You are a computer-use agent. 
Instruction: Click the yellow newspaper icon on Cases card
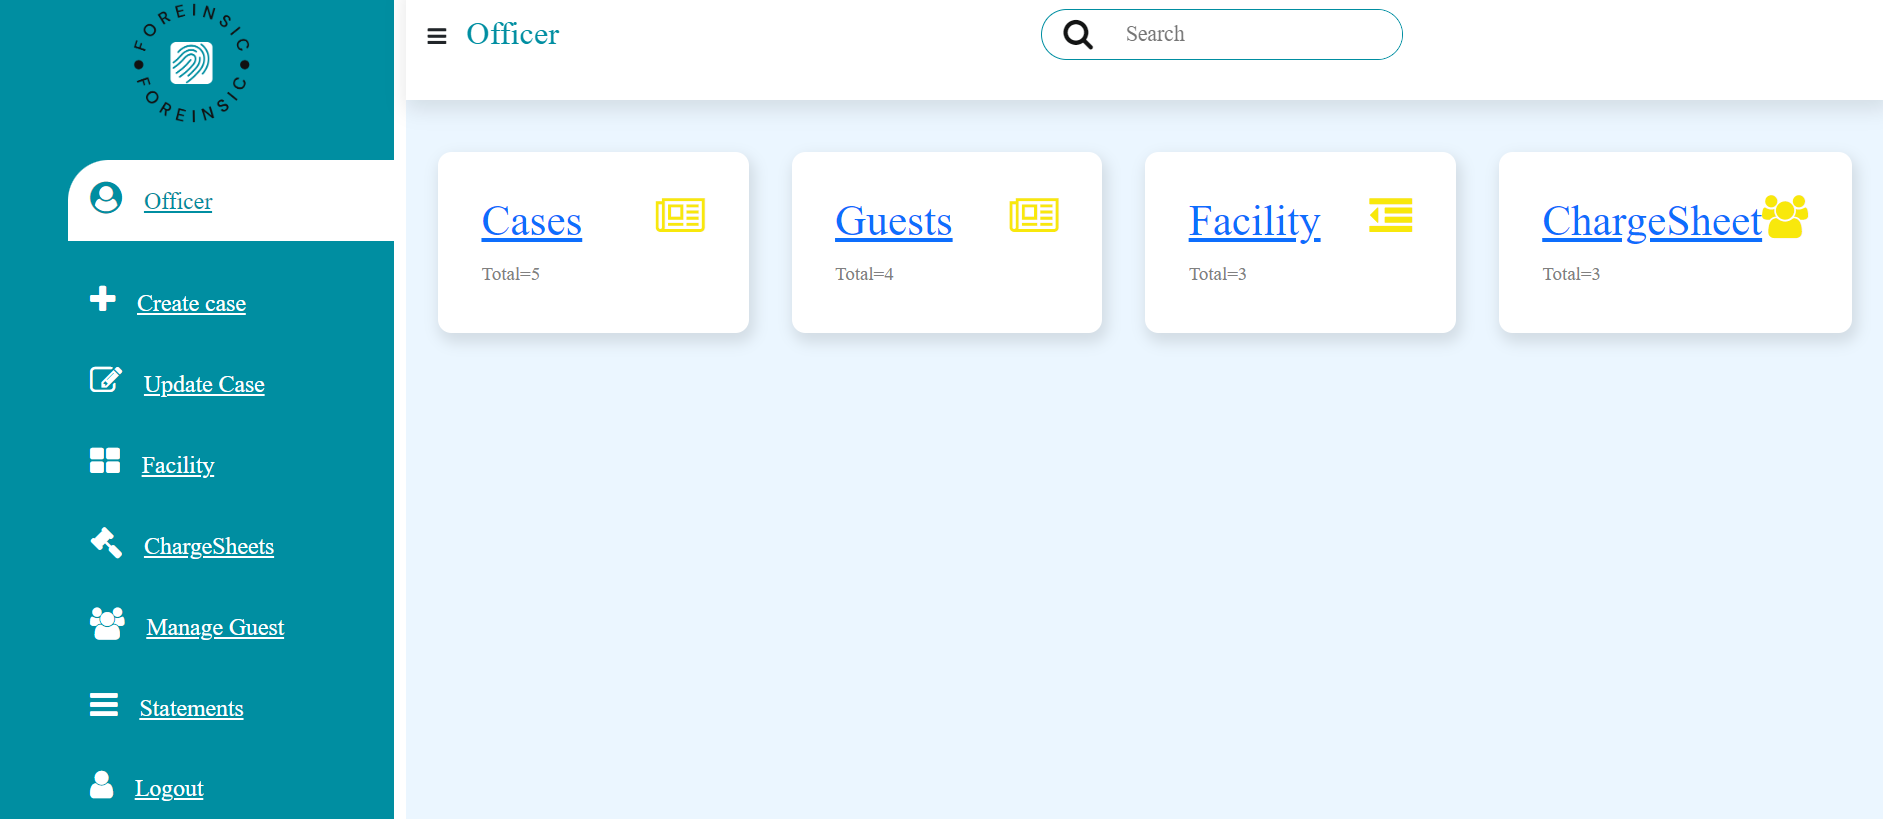click(x=680, y=215)
